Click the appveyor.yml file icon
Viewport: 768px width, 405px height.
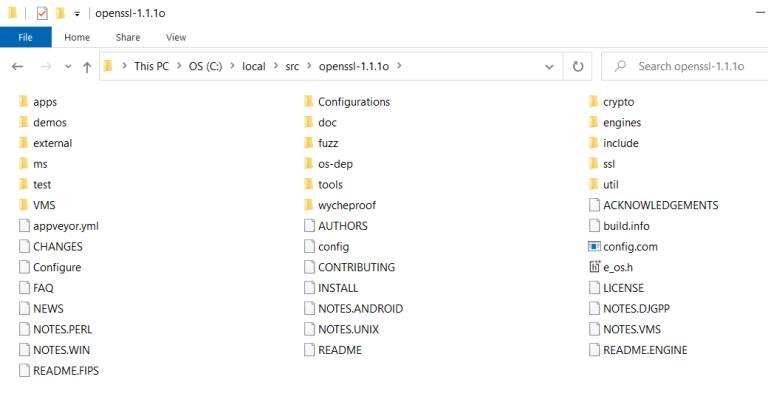[24, 226]
